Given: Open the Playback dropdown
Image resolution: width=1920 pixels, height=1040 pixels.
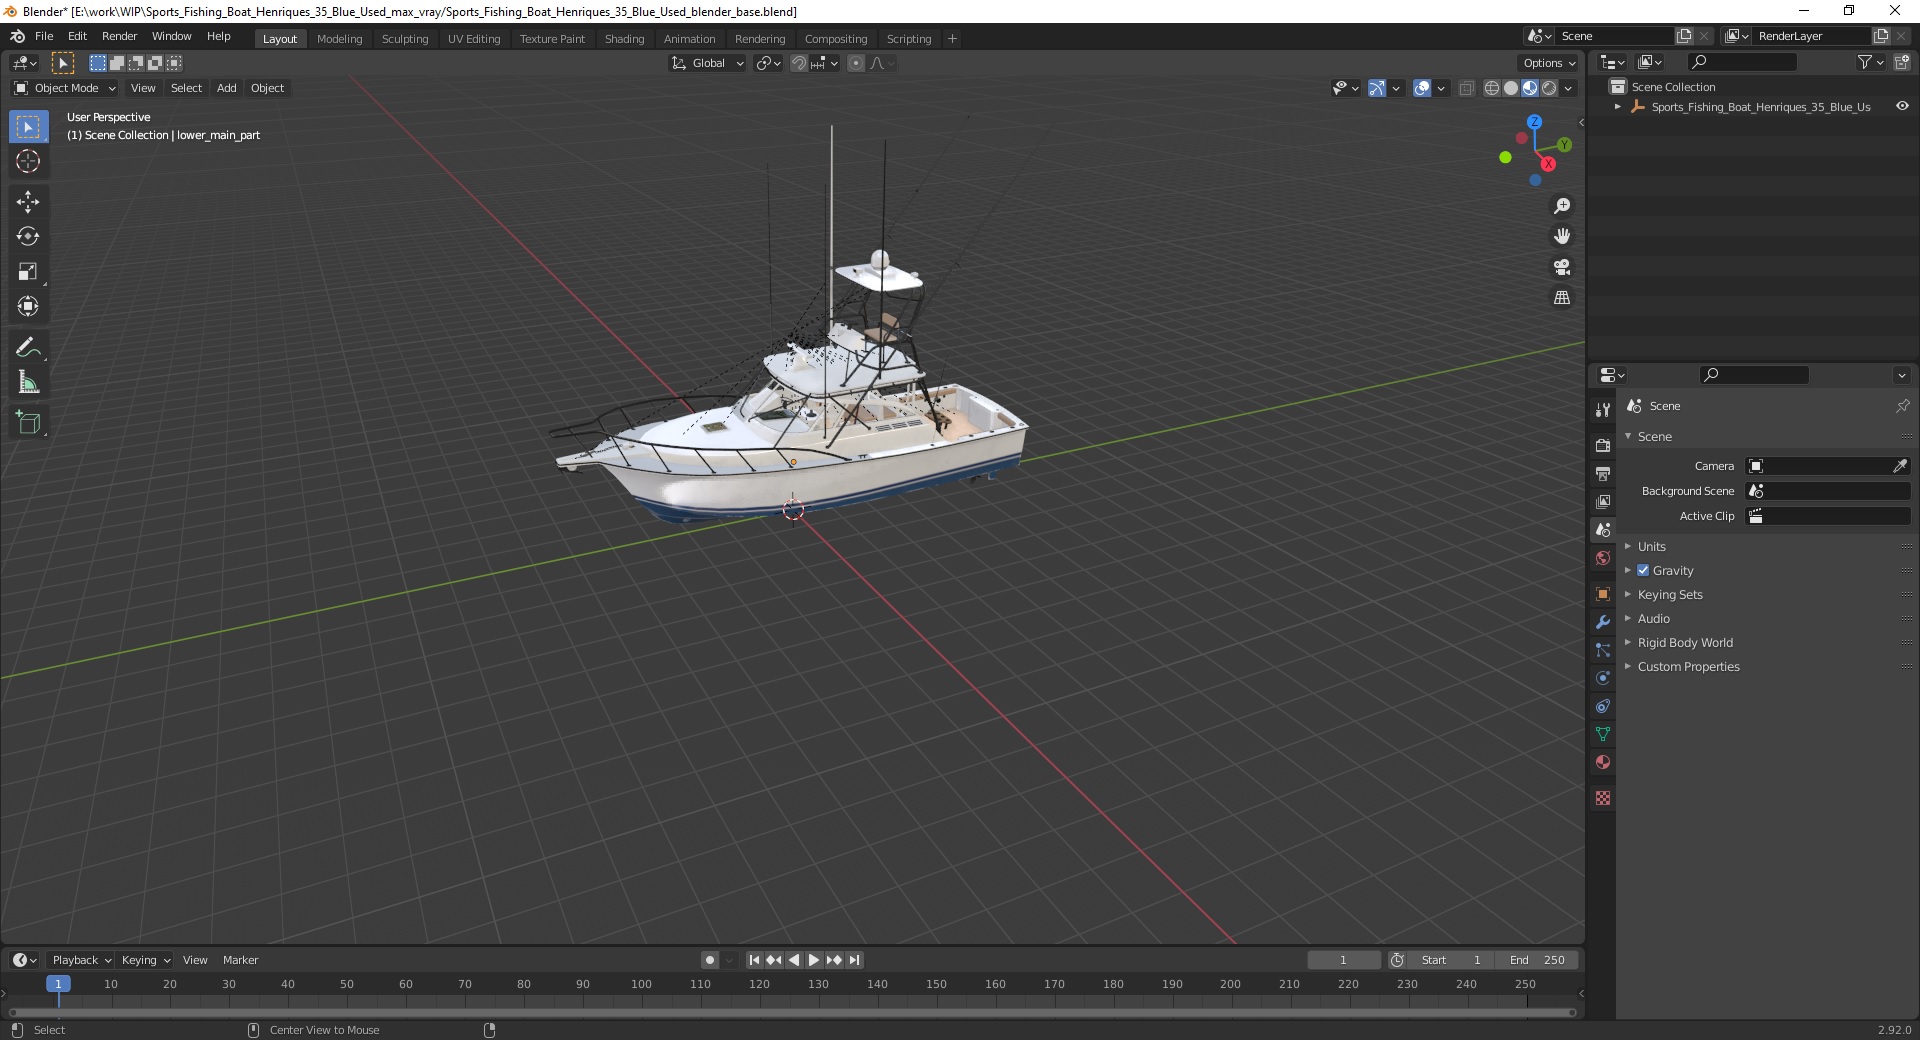Looking at the screenshot, I should coord(81,960).
